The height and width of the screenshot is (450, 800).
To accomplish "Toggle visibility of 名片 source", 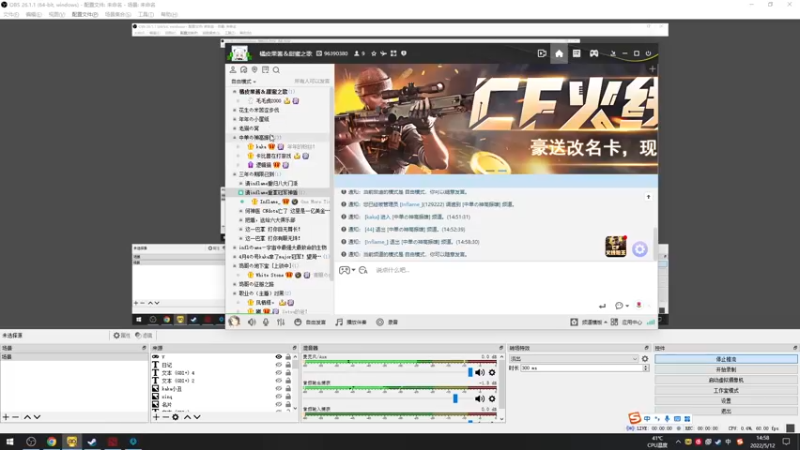I will pyautogui.click(x=279, y=404).
